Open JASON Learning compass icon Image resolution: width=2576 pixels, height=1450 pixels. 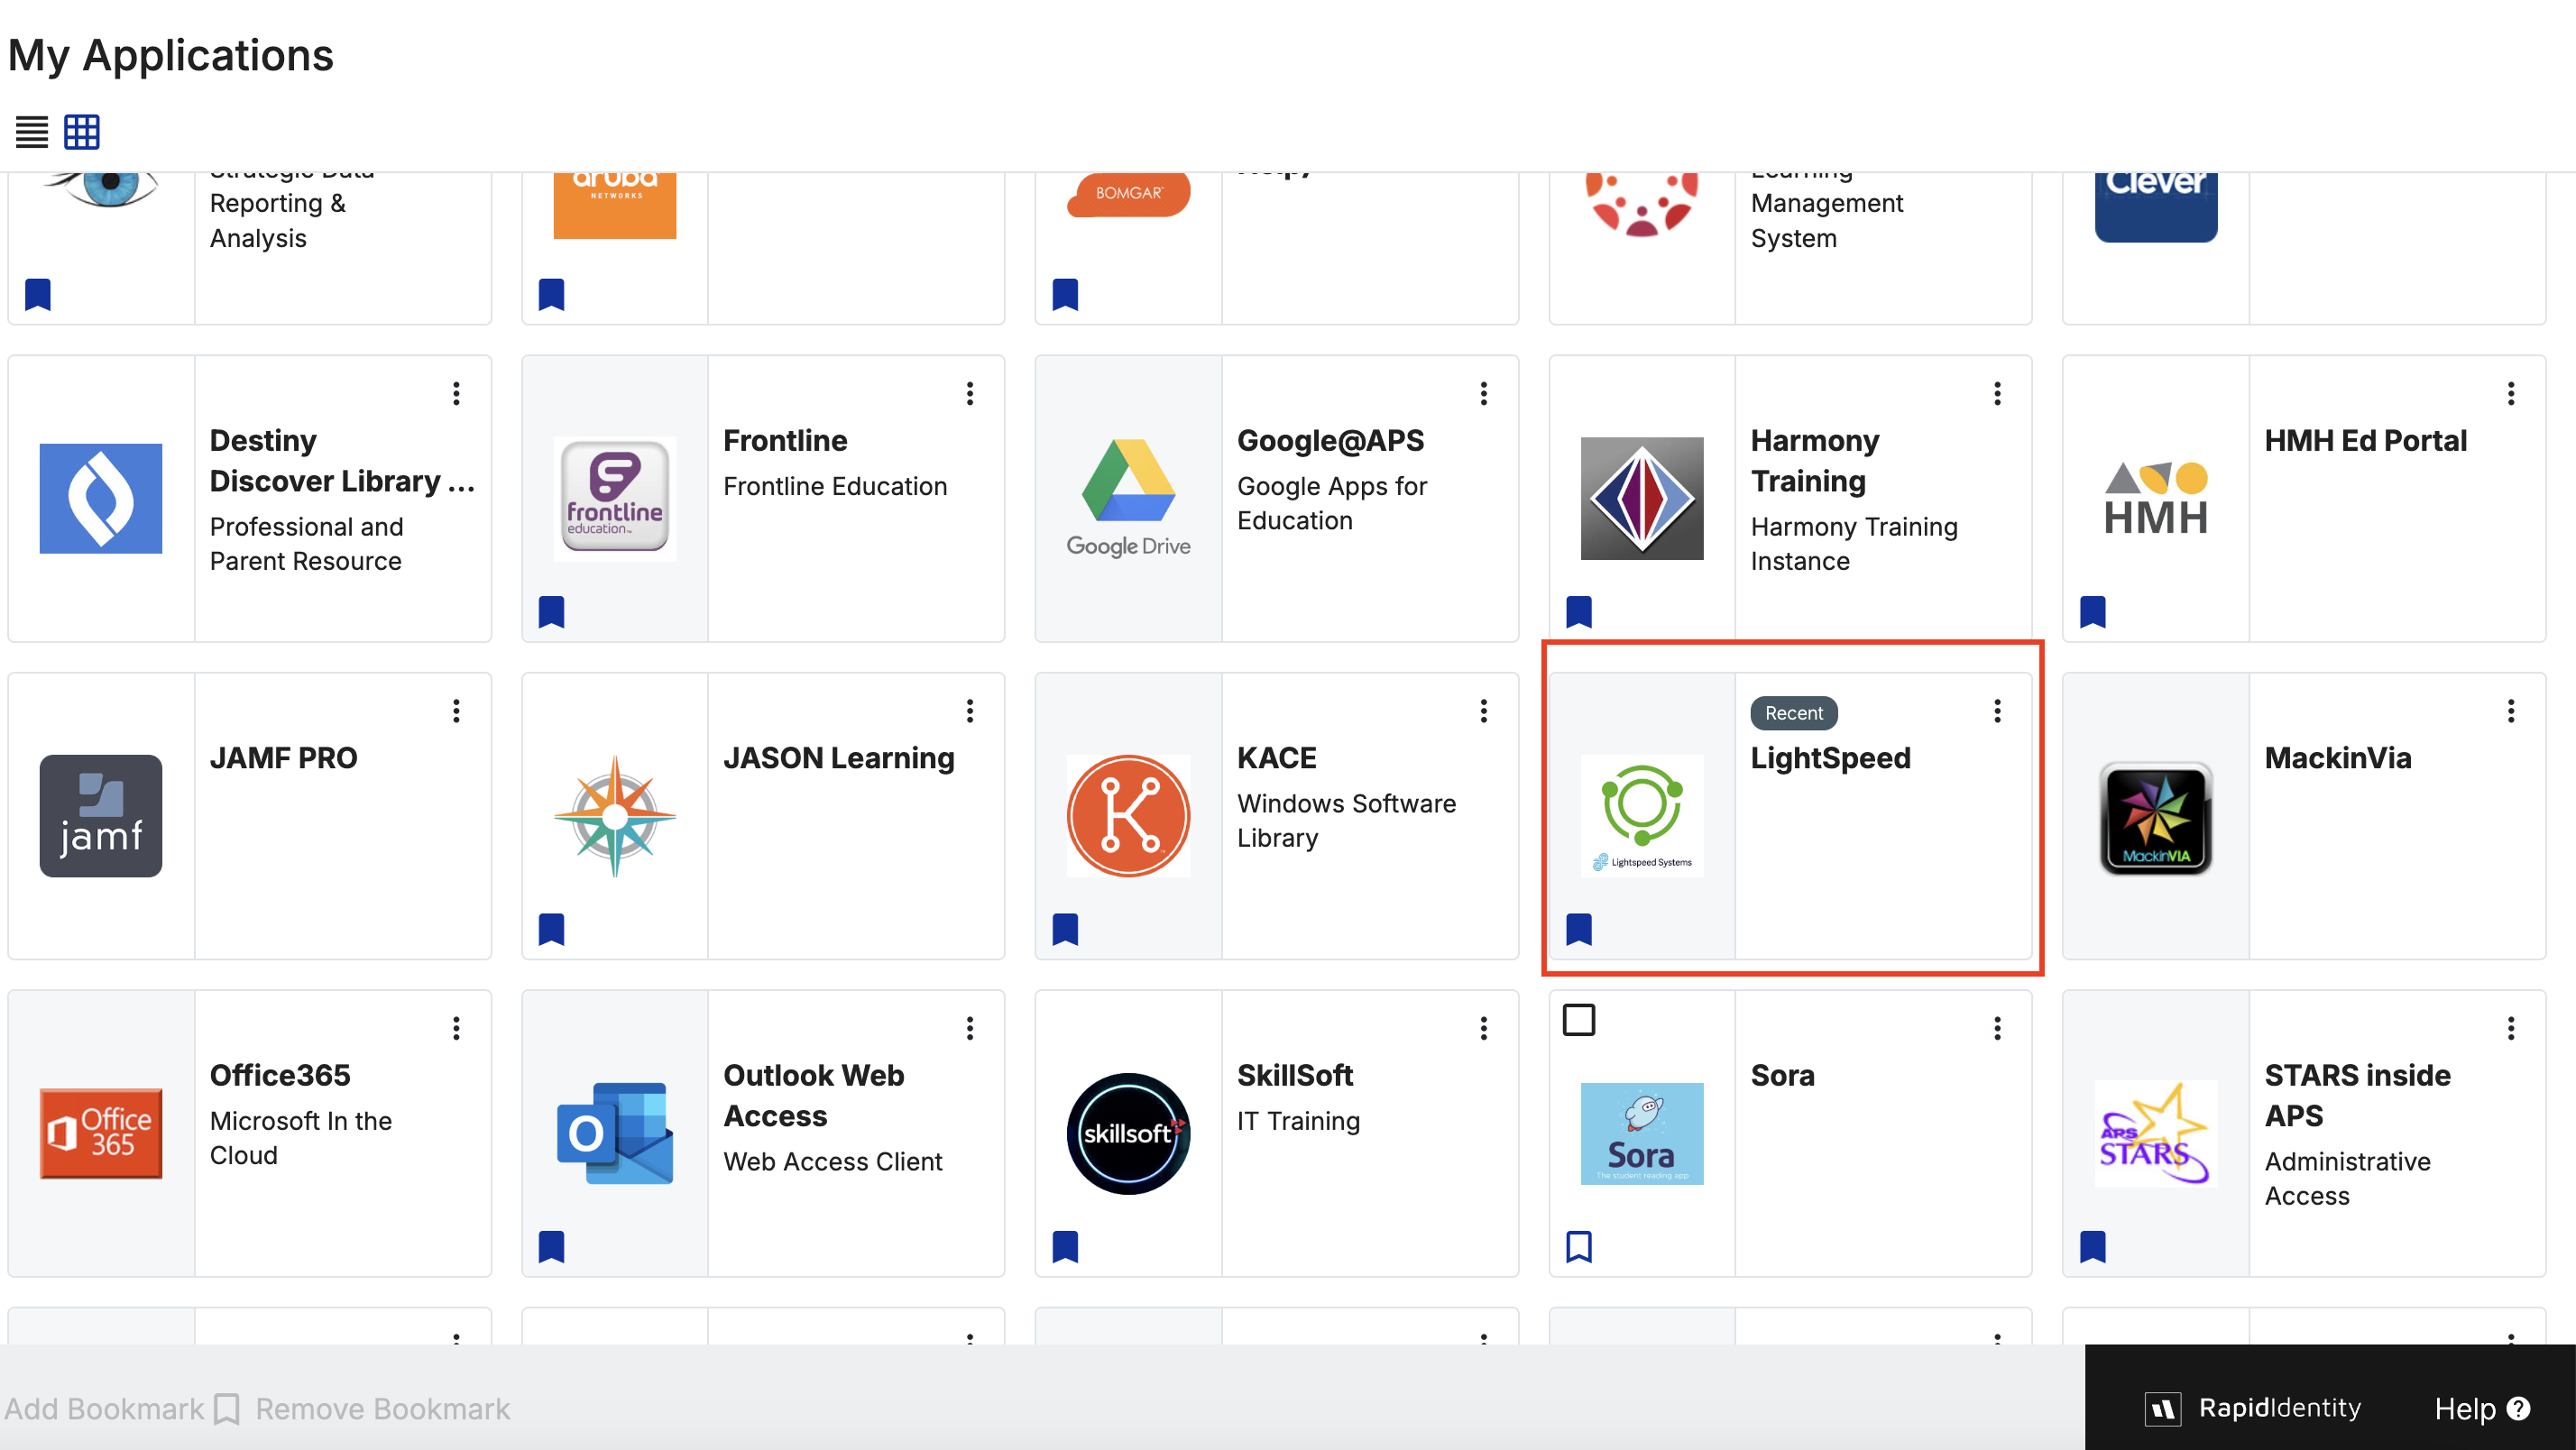click(x=615, y=815)
